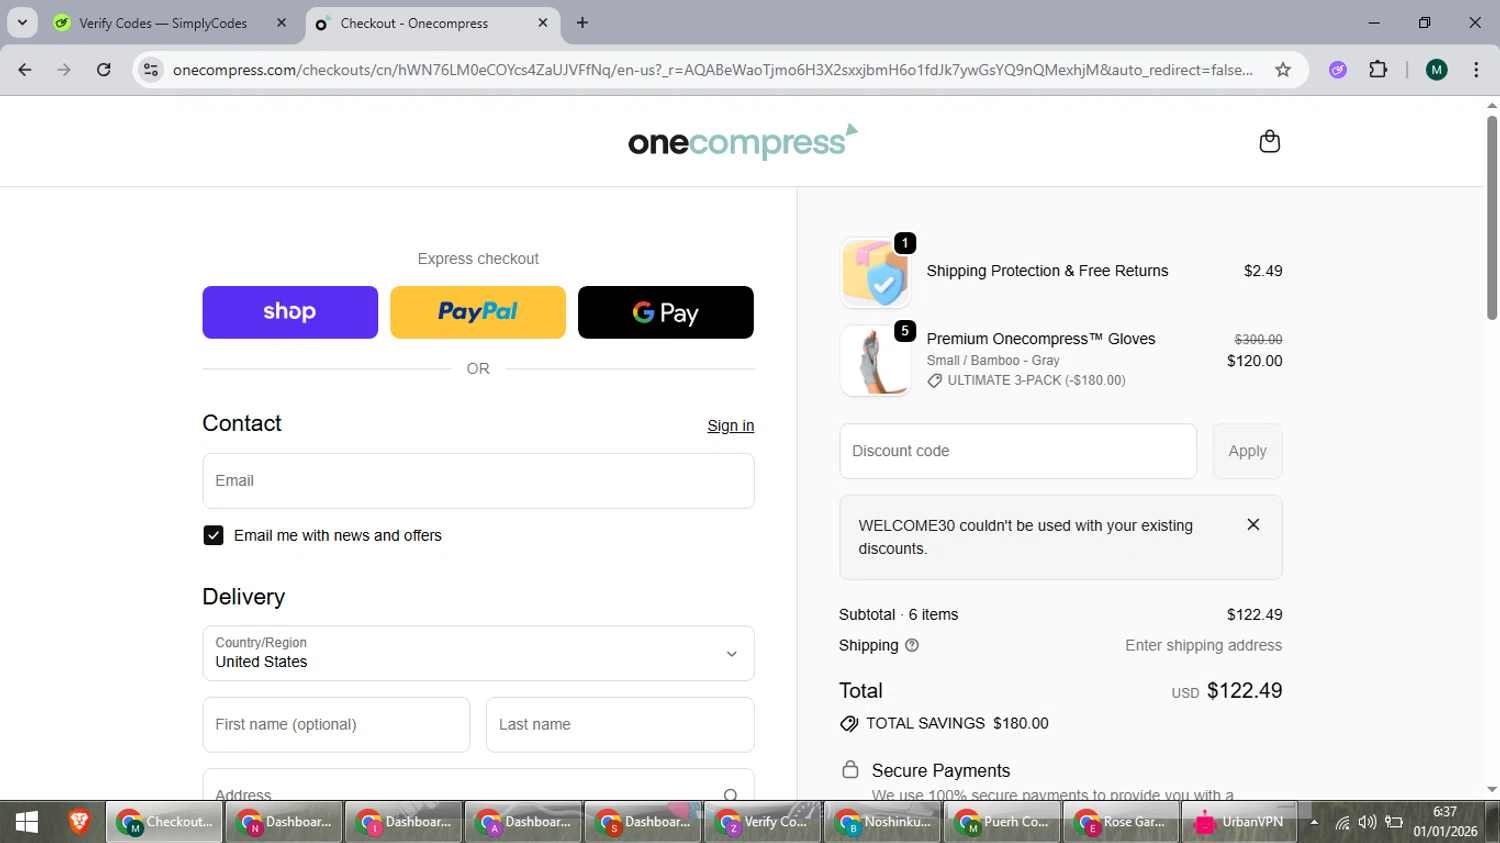Click the Apply discount button
This screenshot has height=843, width=1500.
click(1247, 451)
